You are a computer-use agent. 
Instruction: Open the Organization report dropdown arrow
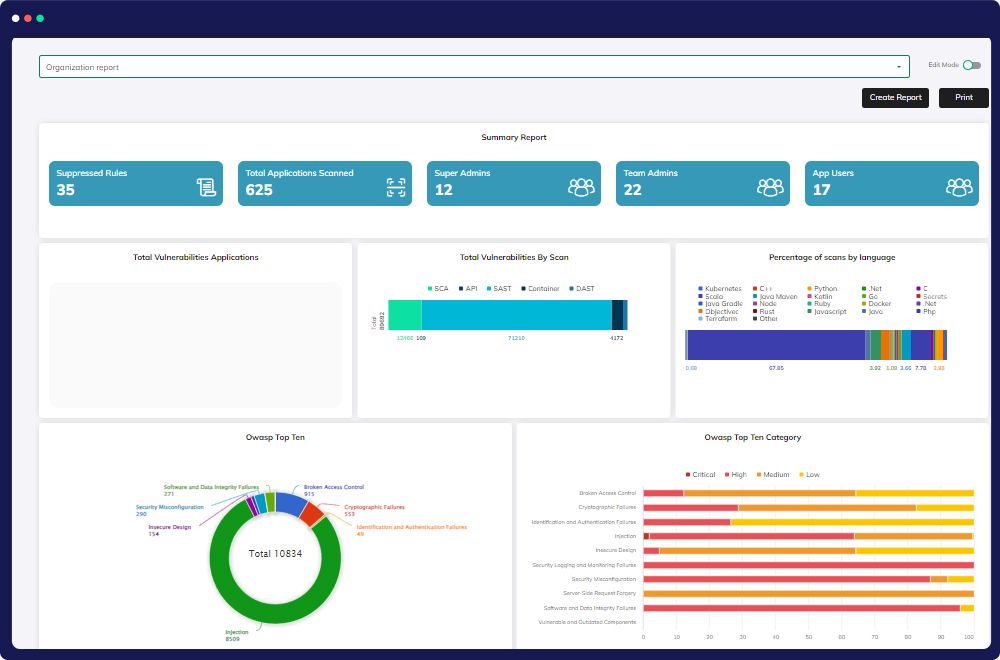[899, 68]
